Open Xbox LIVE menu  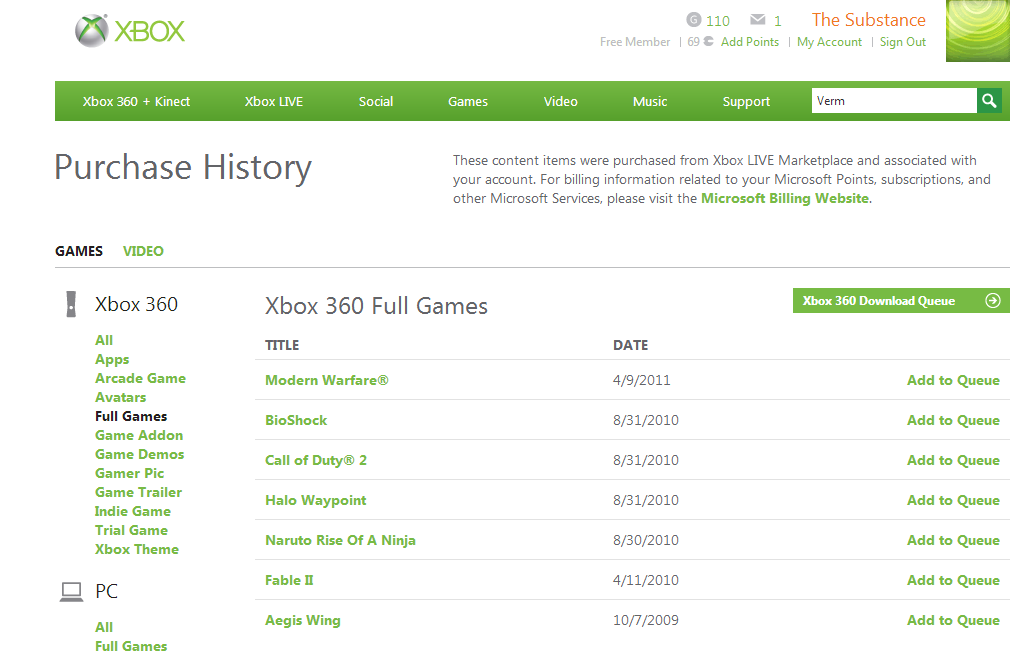[273, 101]
